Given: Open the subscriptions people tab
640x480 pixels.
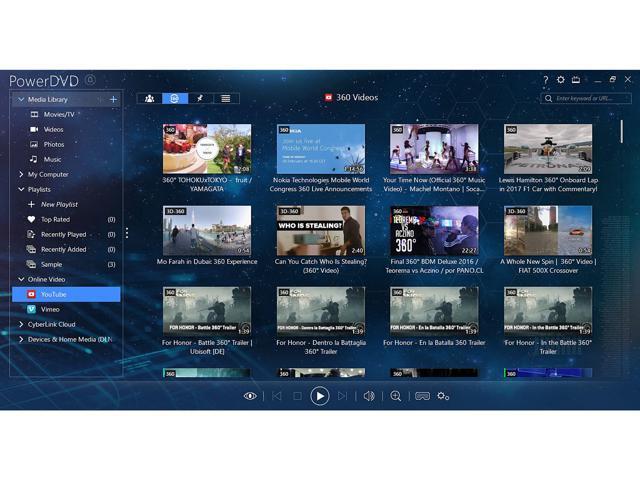Looking at the screenshot, I should (x=149, y=98).
